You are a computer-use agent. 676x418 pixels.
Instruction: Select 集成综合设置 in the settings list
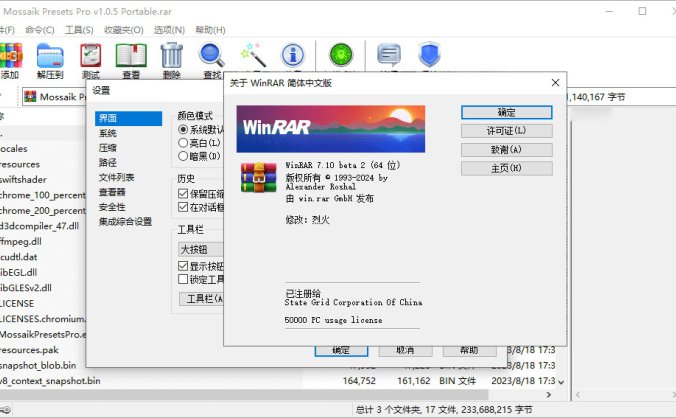point(125,221)
